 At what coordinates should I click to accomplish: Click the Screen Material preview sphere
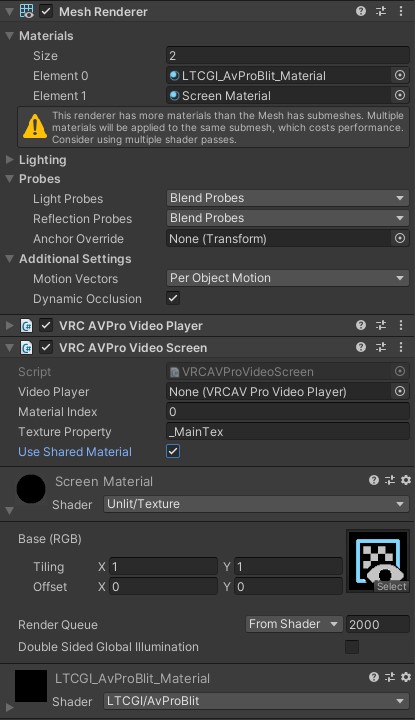coord(31,489)
